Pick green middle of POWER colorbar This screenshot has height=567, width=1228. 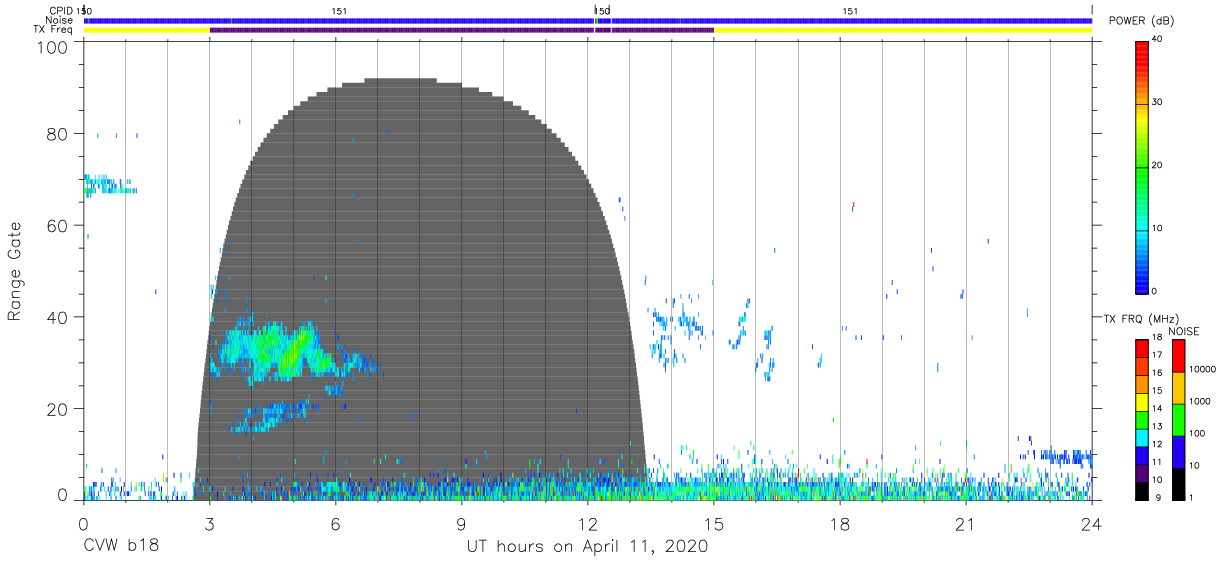tap(1142, 166)
